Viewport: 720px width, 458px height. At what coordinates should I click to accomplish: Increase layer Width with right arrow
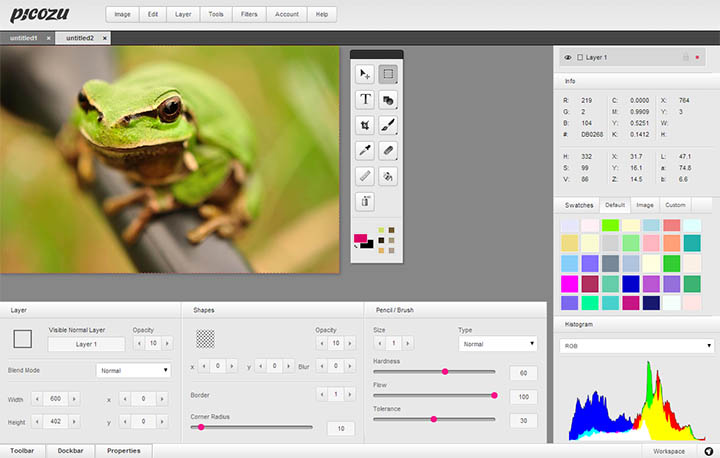(74, 398)
